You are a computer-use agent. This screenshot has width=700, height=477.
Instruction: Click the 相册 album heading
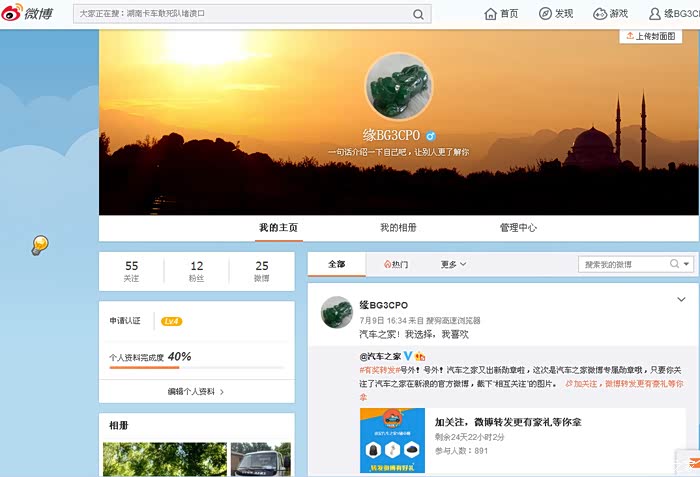[119, 425]
